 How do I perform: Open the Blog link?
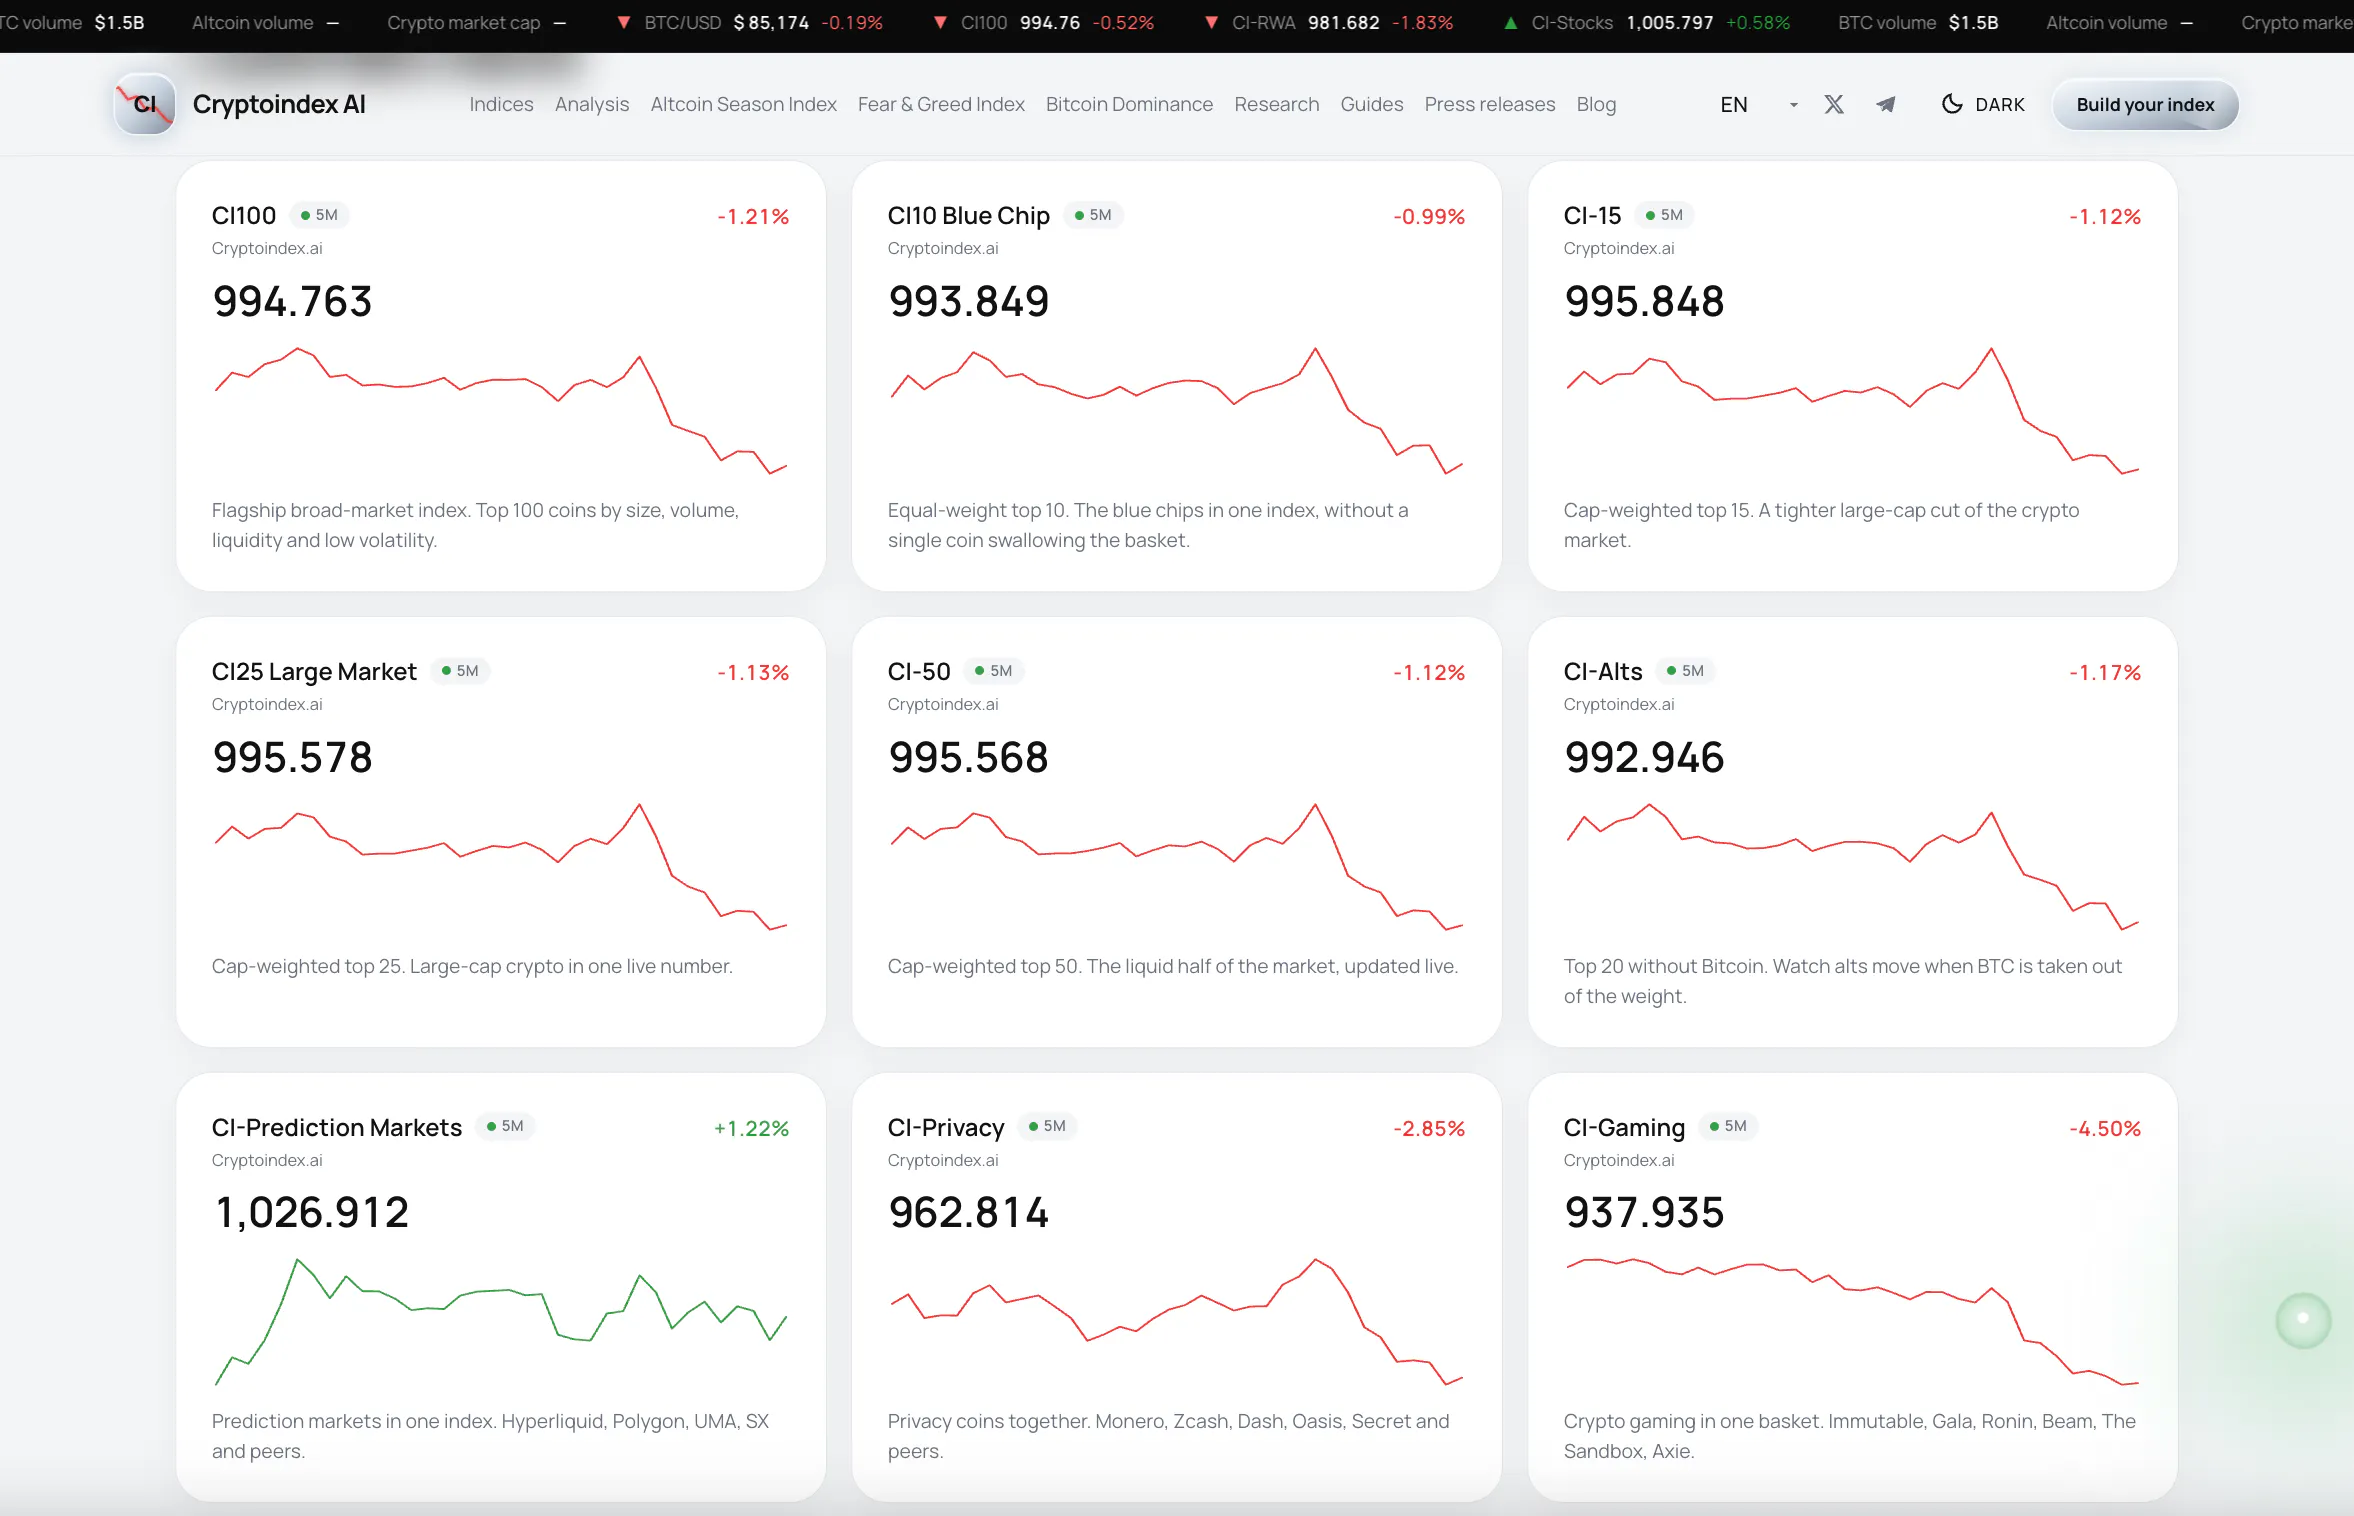click(x=1596, y=104)
